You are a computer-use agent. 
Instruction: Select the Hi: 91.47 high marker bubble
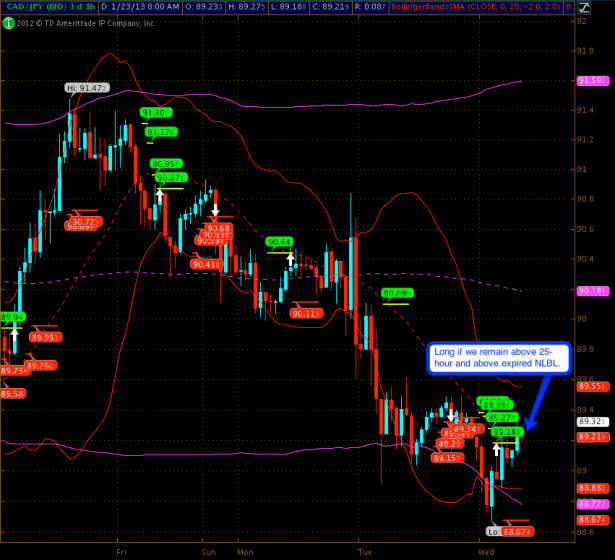[87, 88]
